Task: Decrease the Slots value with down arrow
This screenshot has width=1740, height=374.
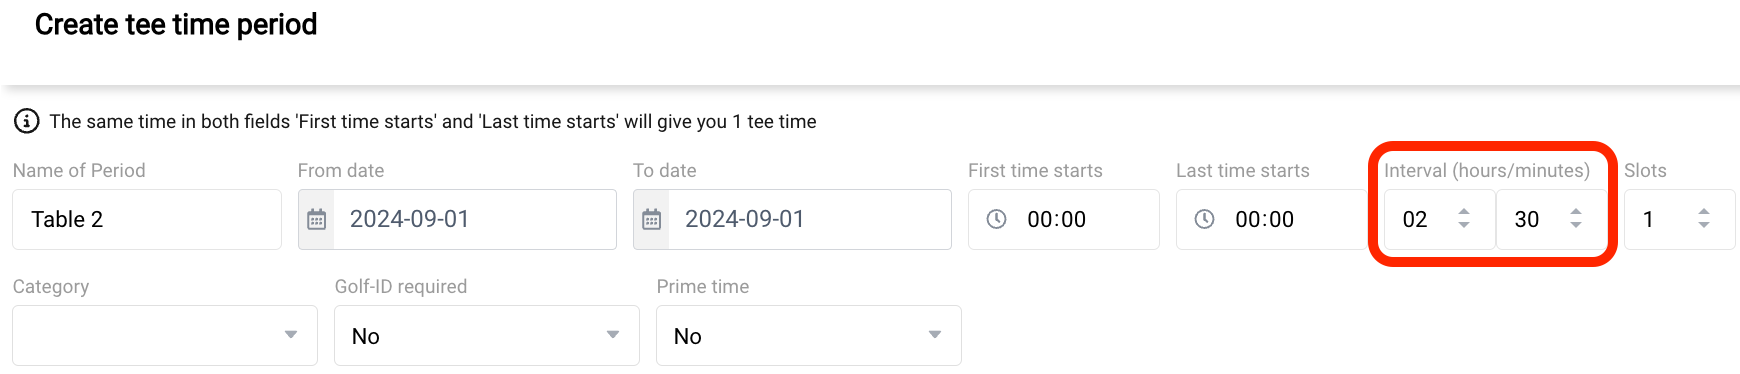Action: click(x=1704, y=225)
